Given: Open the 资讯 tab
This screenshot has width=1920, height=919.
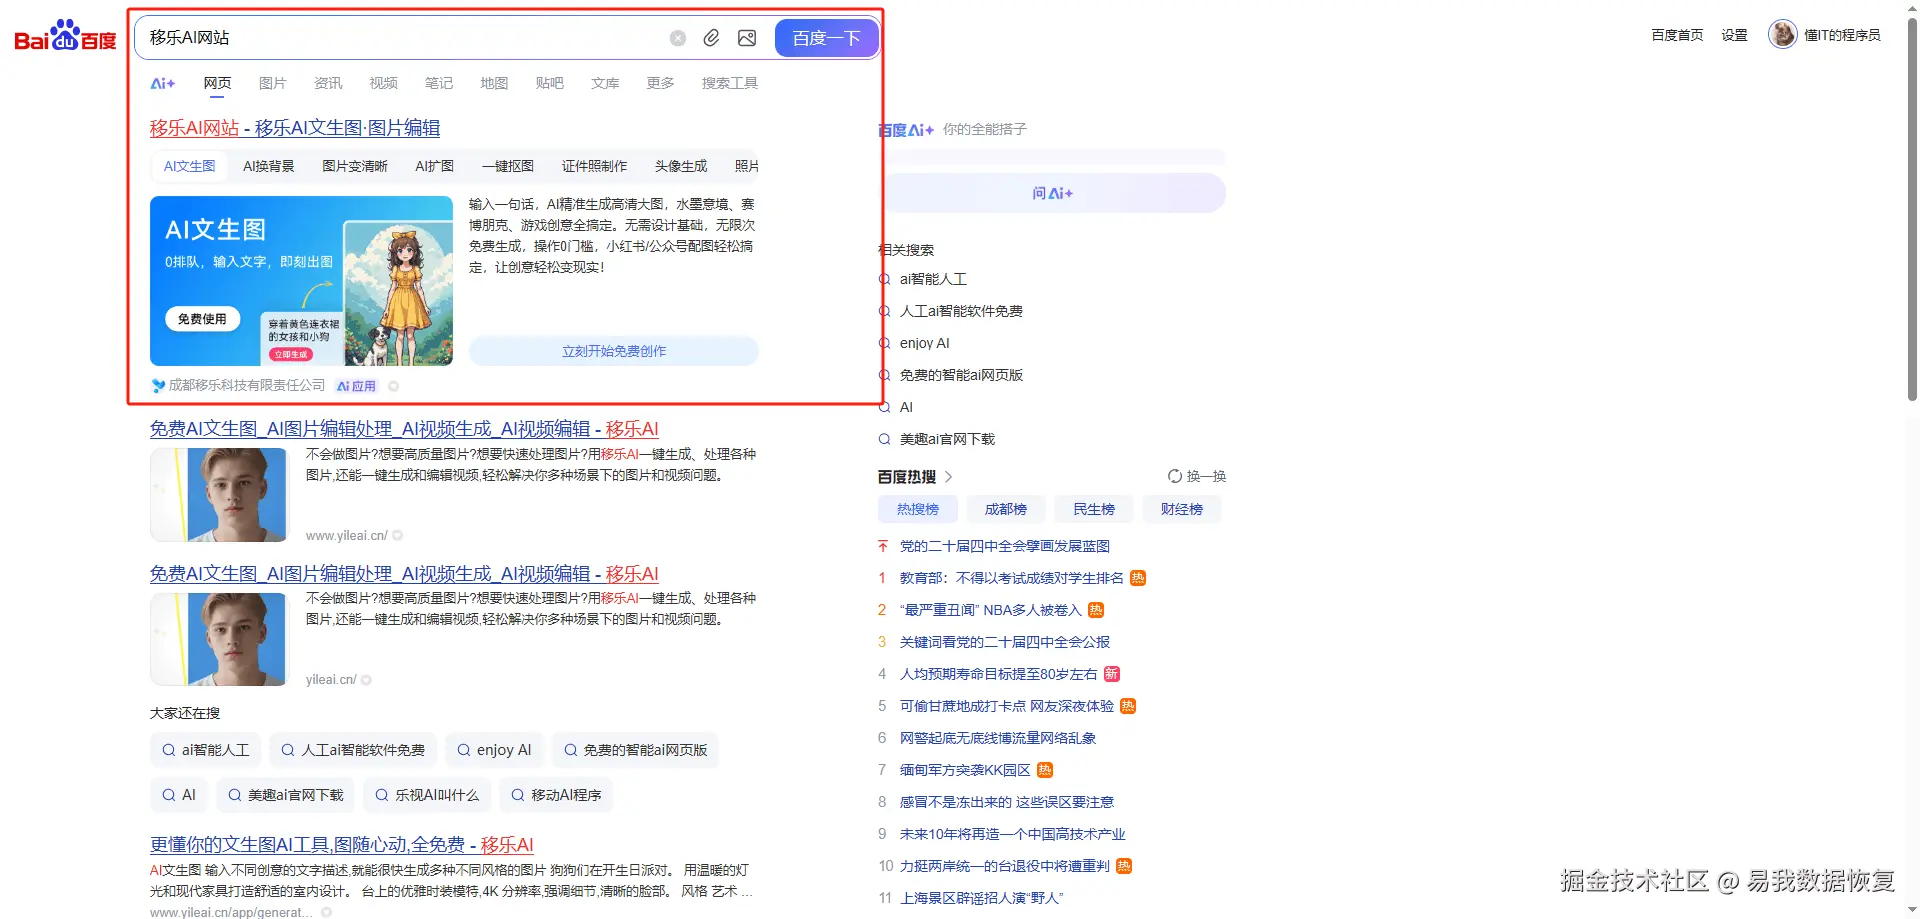Looking at the screenshot, I should [328, 83].
